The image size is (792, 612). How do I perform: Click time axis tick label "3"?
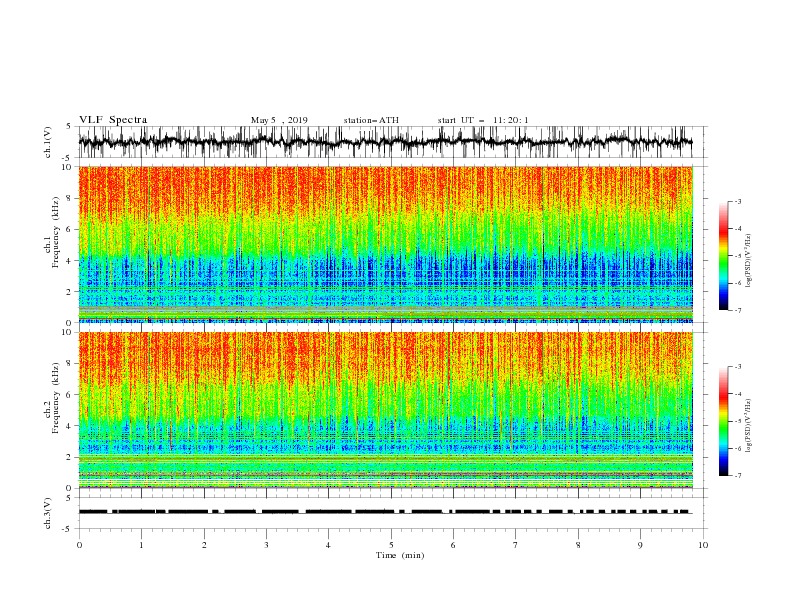[x=266, y=545]
